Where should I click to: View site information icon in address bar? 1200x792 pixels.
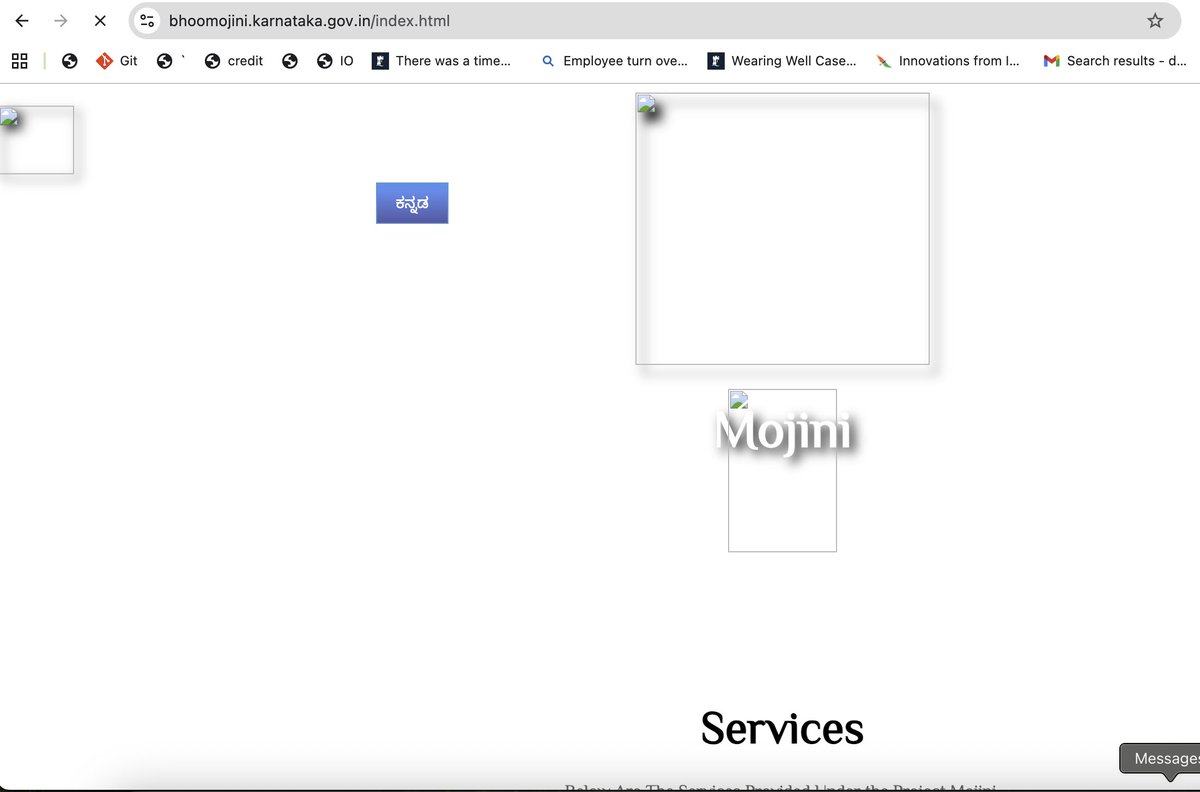pyautogui.click(x=147, y=20)
